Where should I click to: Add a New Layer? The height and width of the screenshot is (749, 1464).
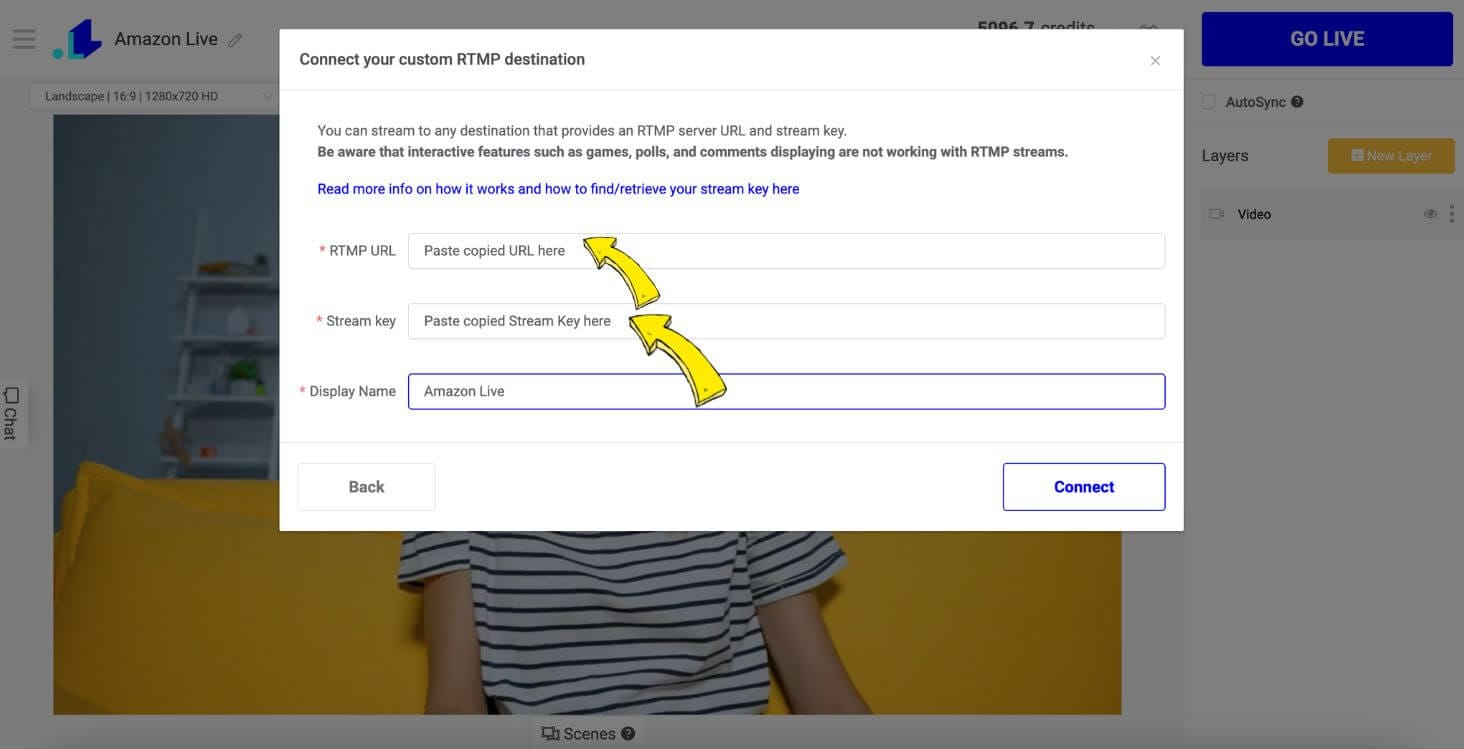click(1391, 156)
